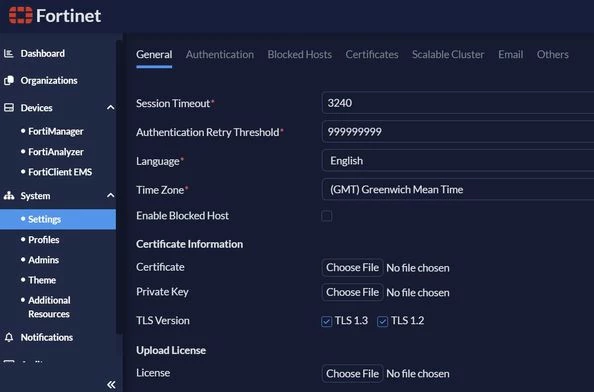Viewport: 594px width, 392px height.
Task: Open Admins under System
Action: 43,260
